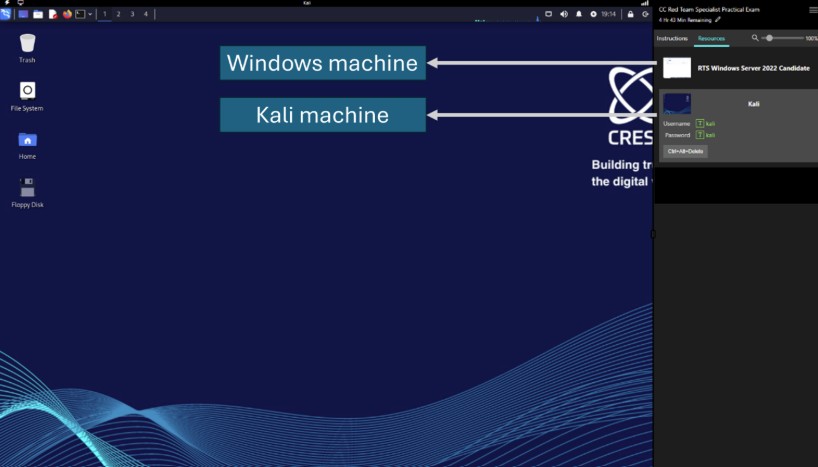
Task: Open the Kali applications menu icon
Action: point(5,14)
